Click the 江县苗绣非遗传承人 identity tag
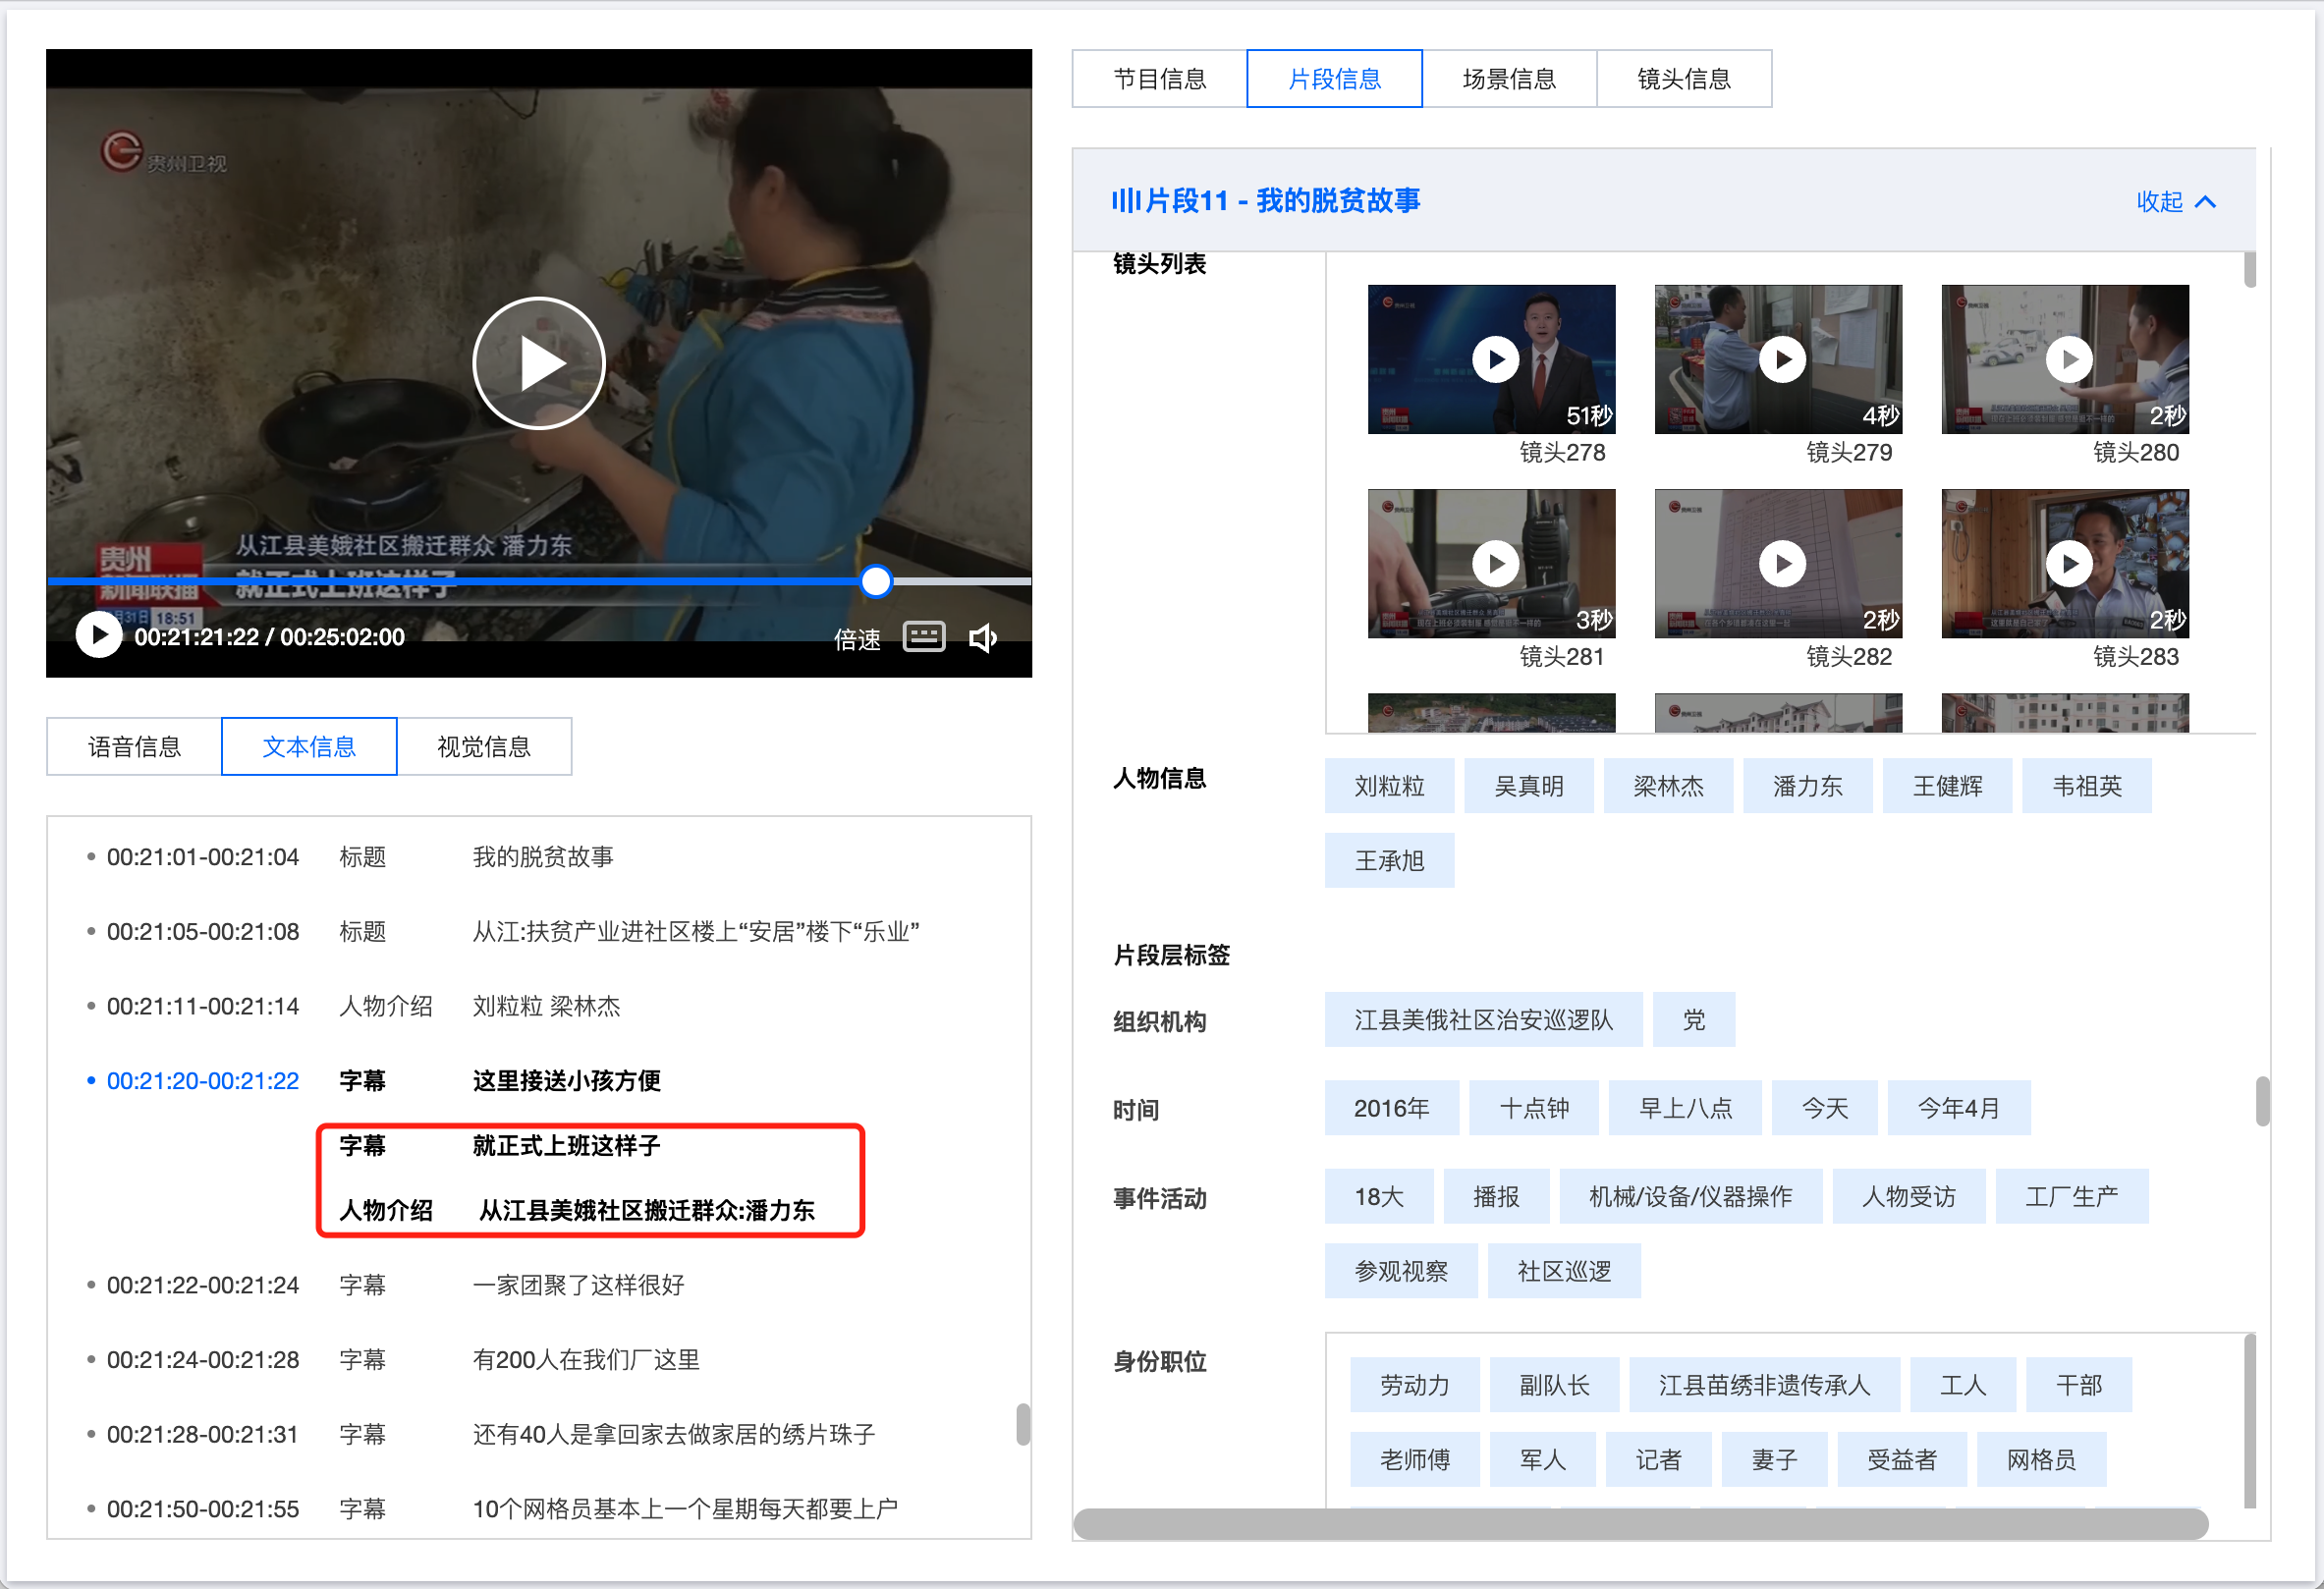The height and width of the screenshot is (1589, 2324). [1764, 1385]
